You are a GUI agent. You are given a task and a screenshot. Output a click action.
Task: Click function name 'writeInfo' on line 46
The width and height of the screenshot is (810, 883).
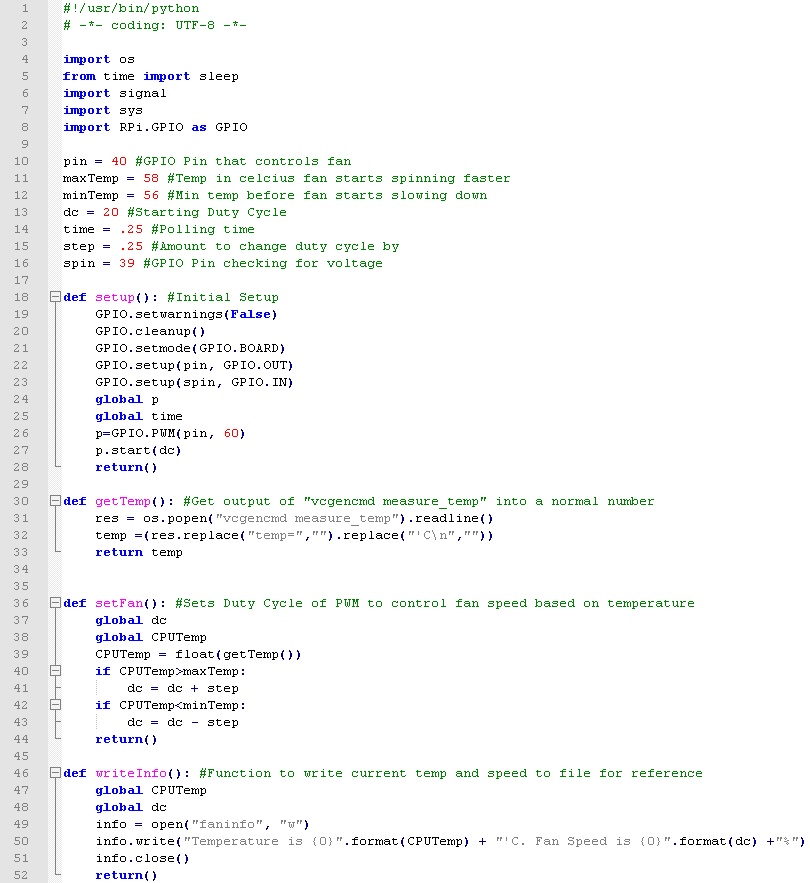131,773
